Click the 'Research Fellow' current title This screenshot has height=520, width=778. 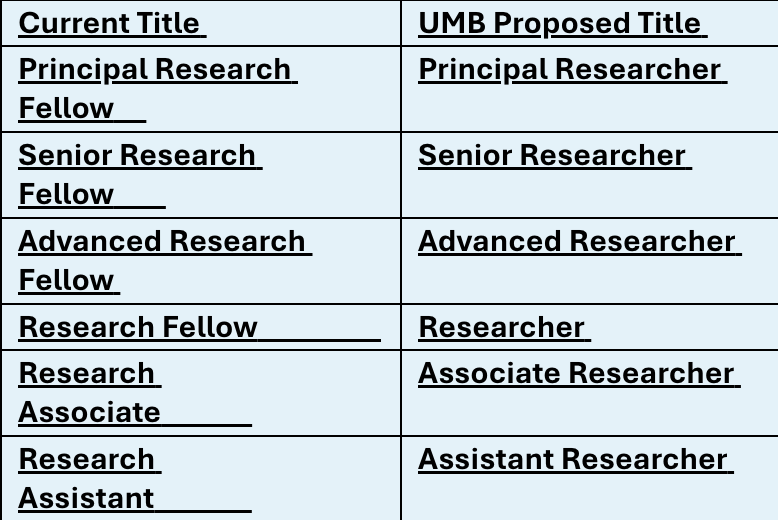coord(138,327)
